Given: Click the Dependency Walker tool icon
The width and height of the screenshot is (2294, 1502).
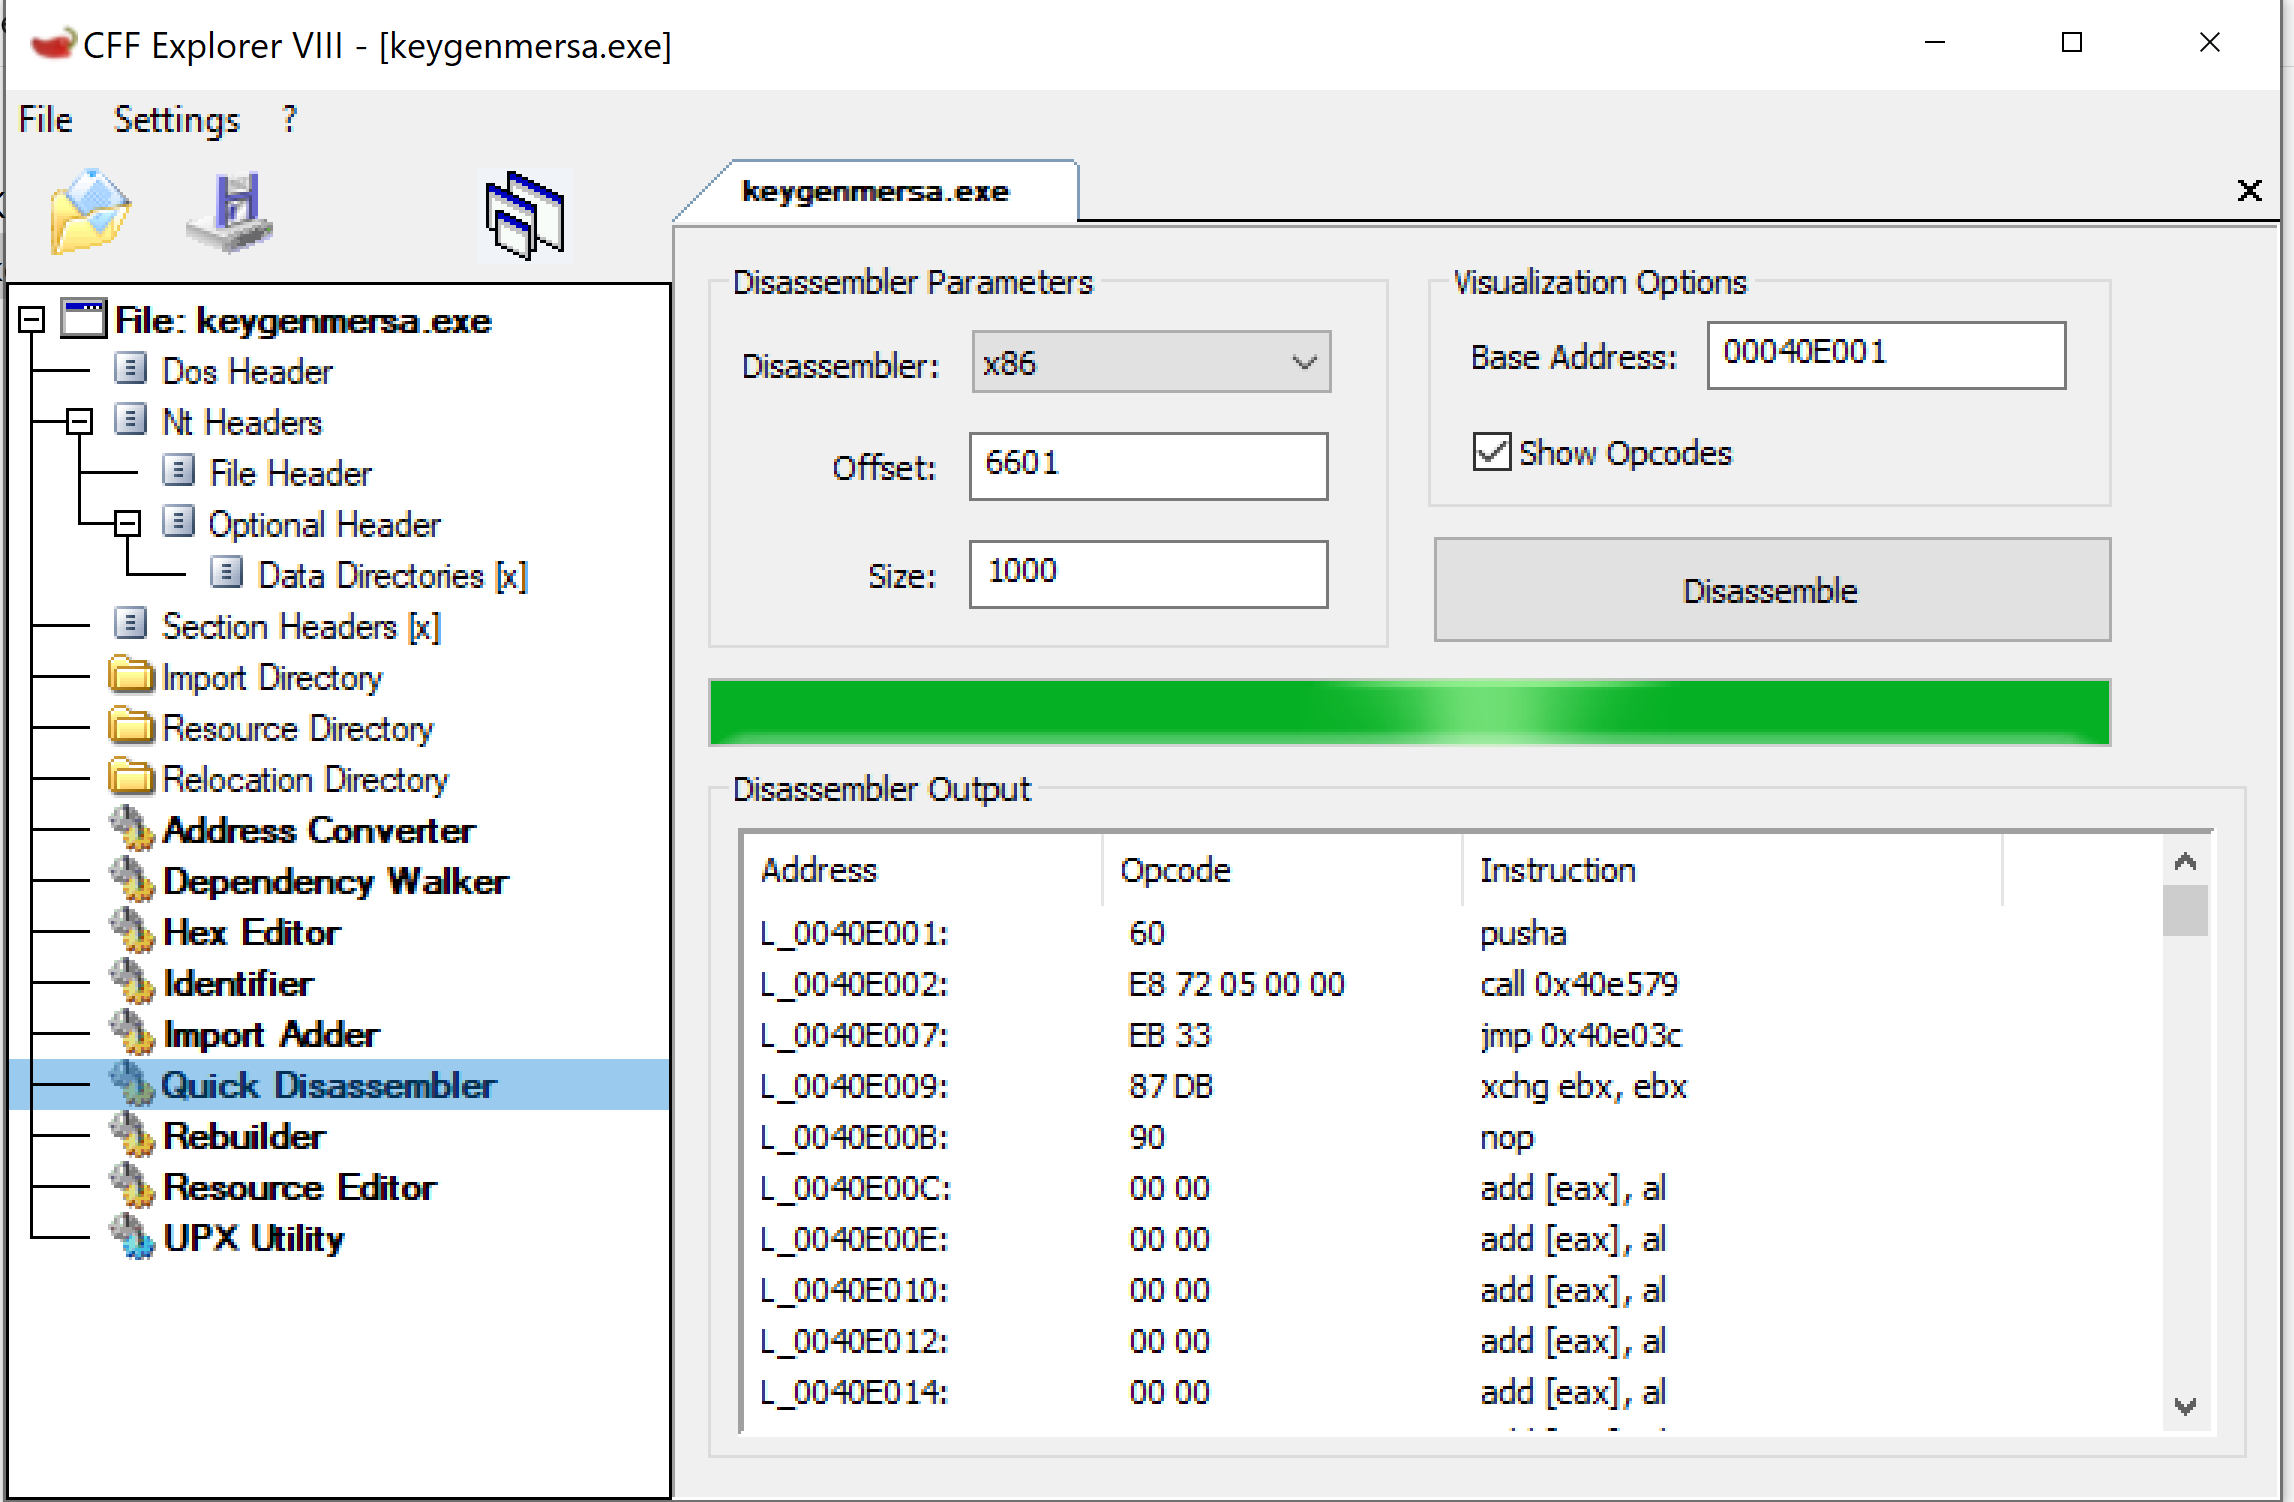Looking at the screenshot, I should (x=132, y=879).
